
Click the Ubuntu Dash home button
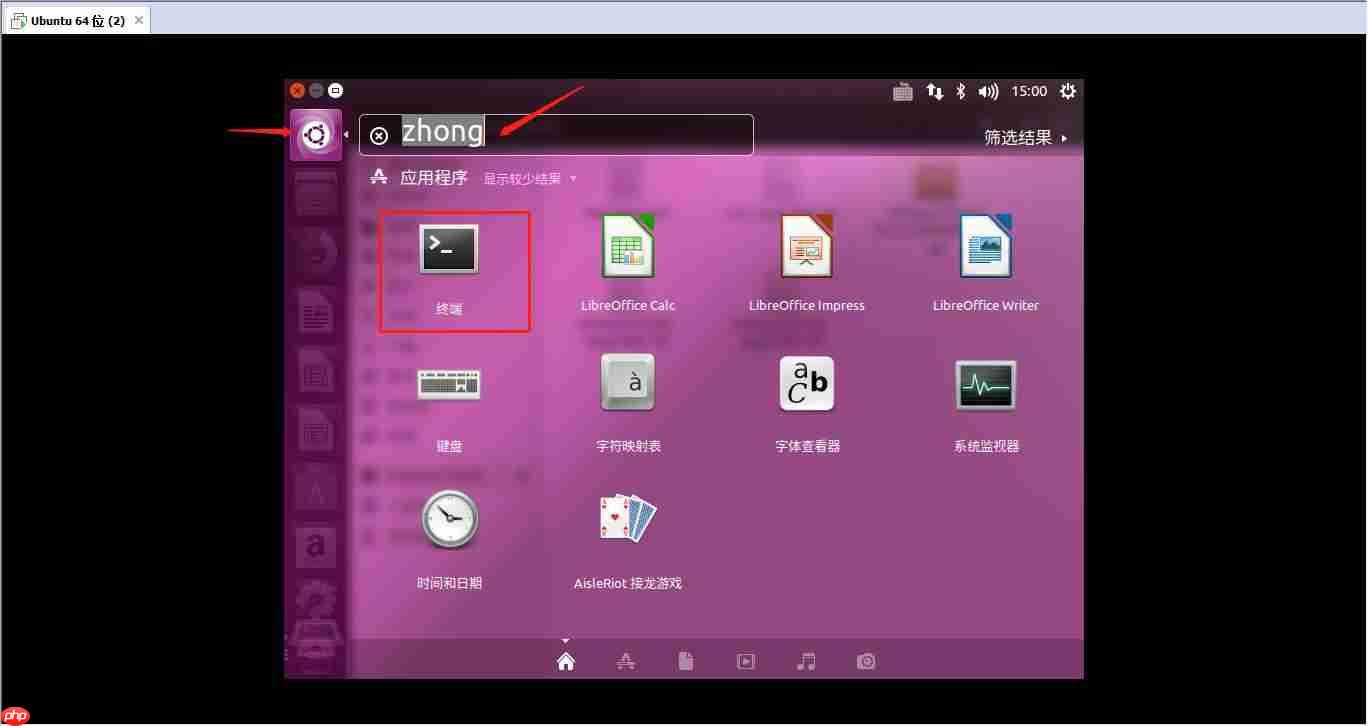click(x=316, y=135)
